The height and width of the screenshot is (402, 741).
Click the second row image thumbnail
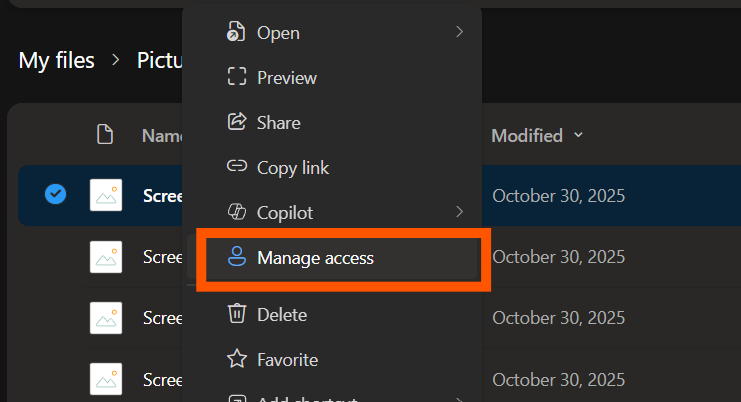[x=106, y=257]
